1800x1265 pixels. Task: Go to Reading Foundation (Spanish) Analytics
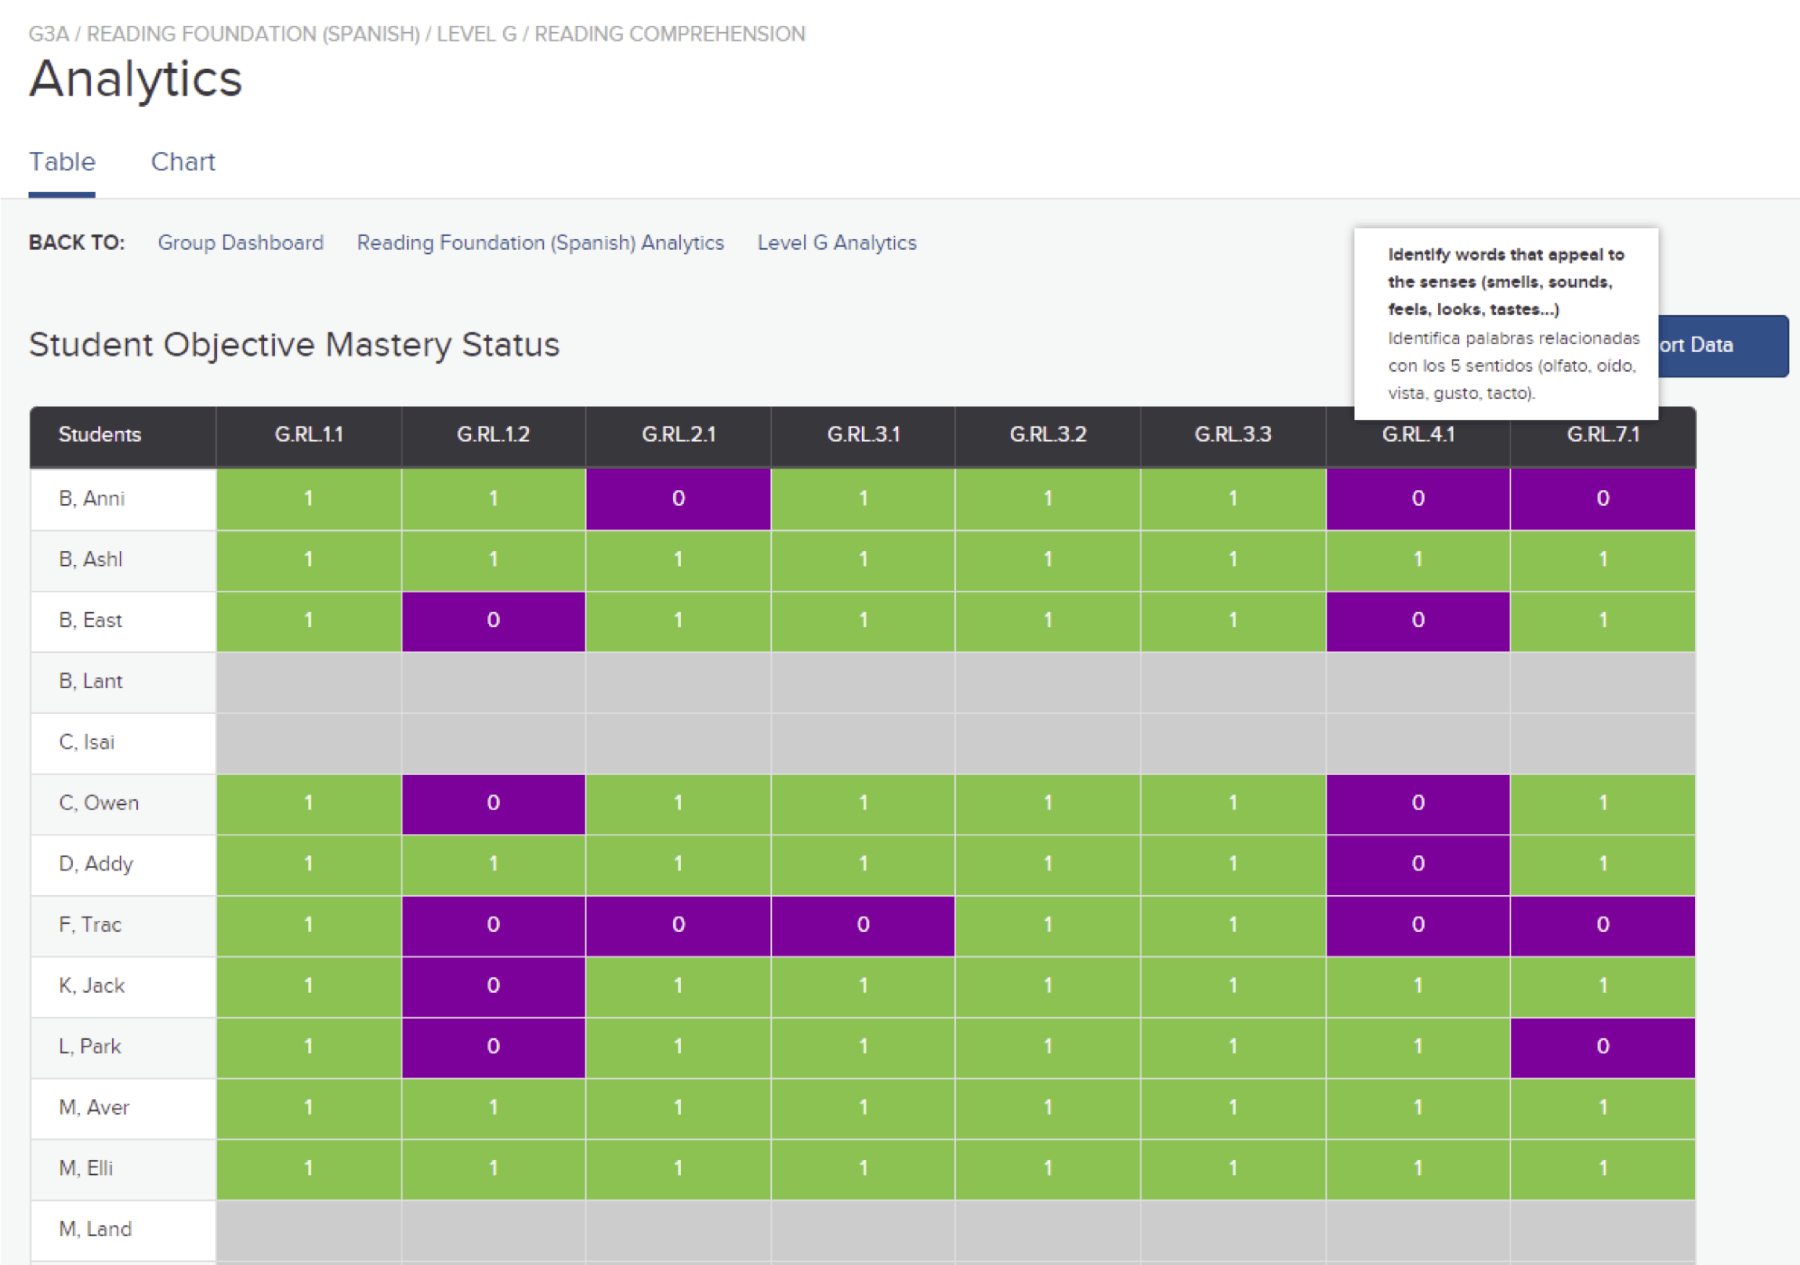(x=540, y=243)
